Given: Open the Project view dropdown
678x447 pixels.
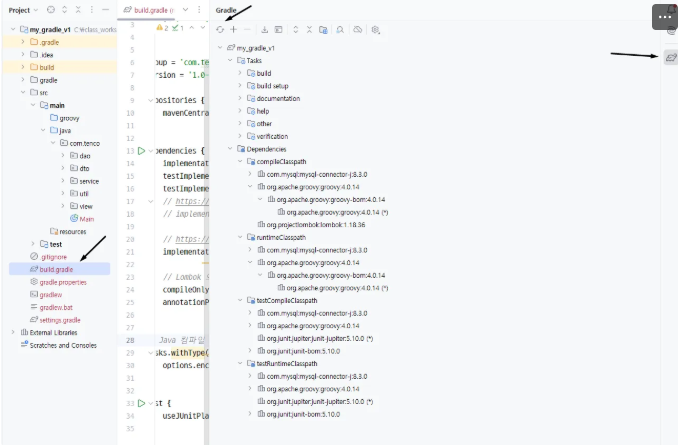Looking at the screenshot, I should (x=23, y=10).
